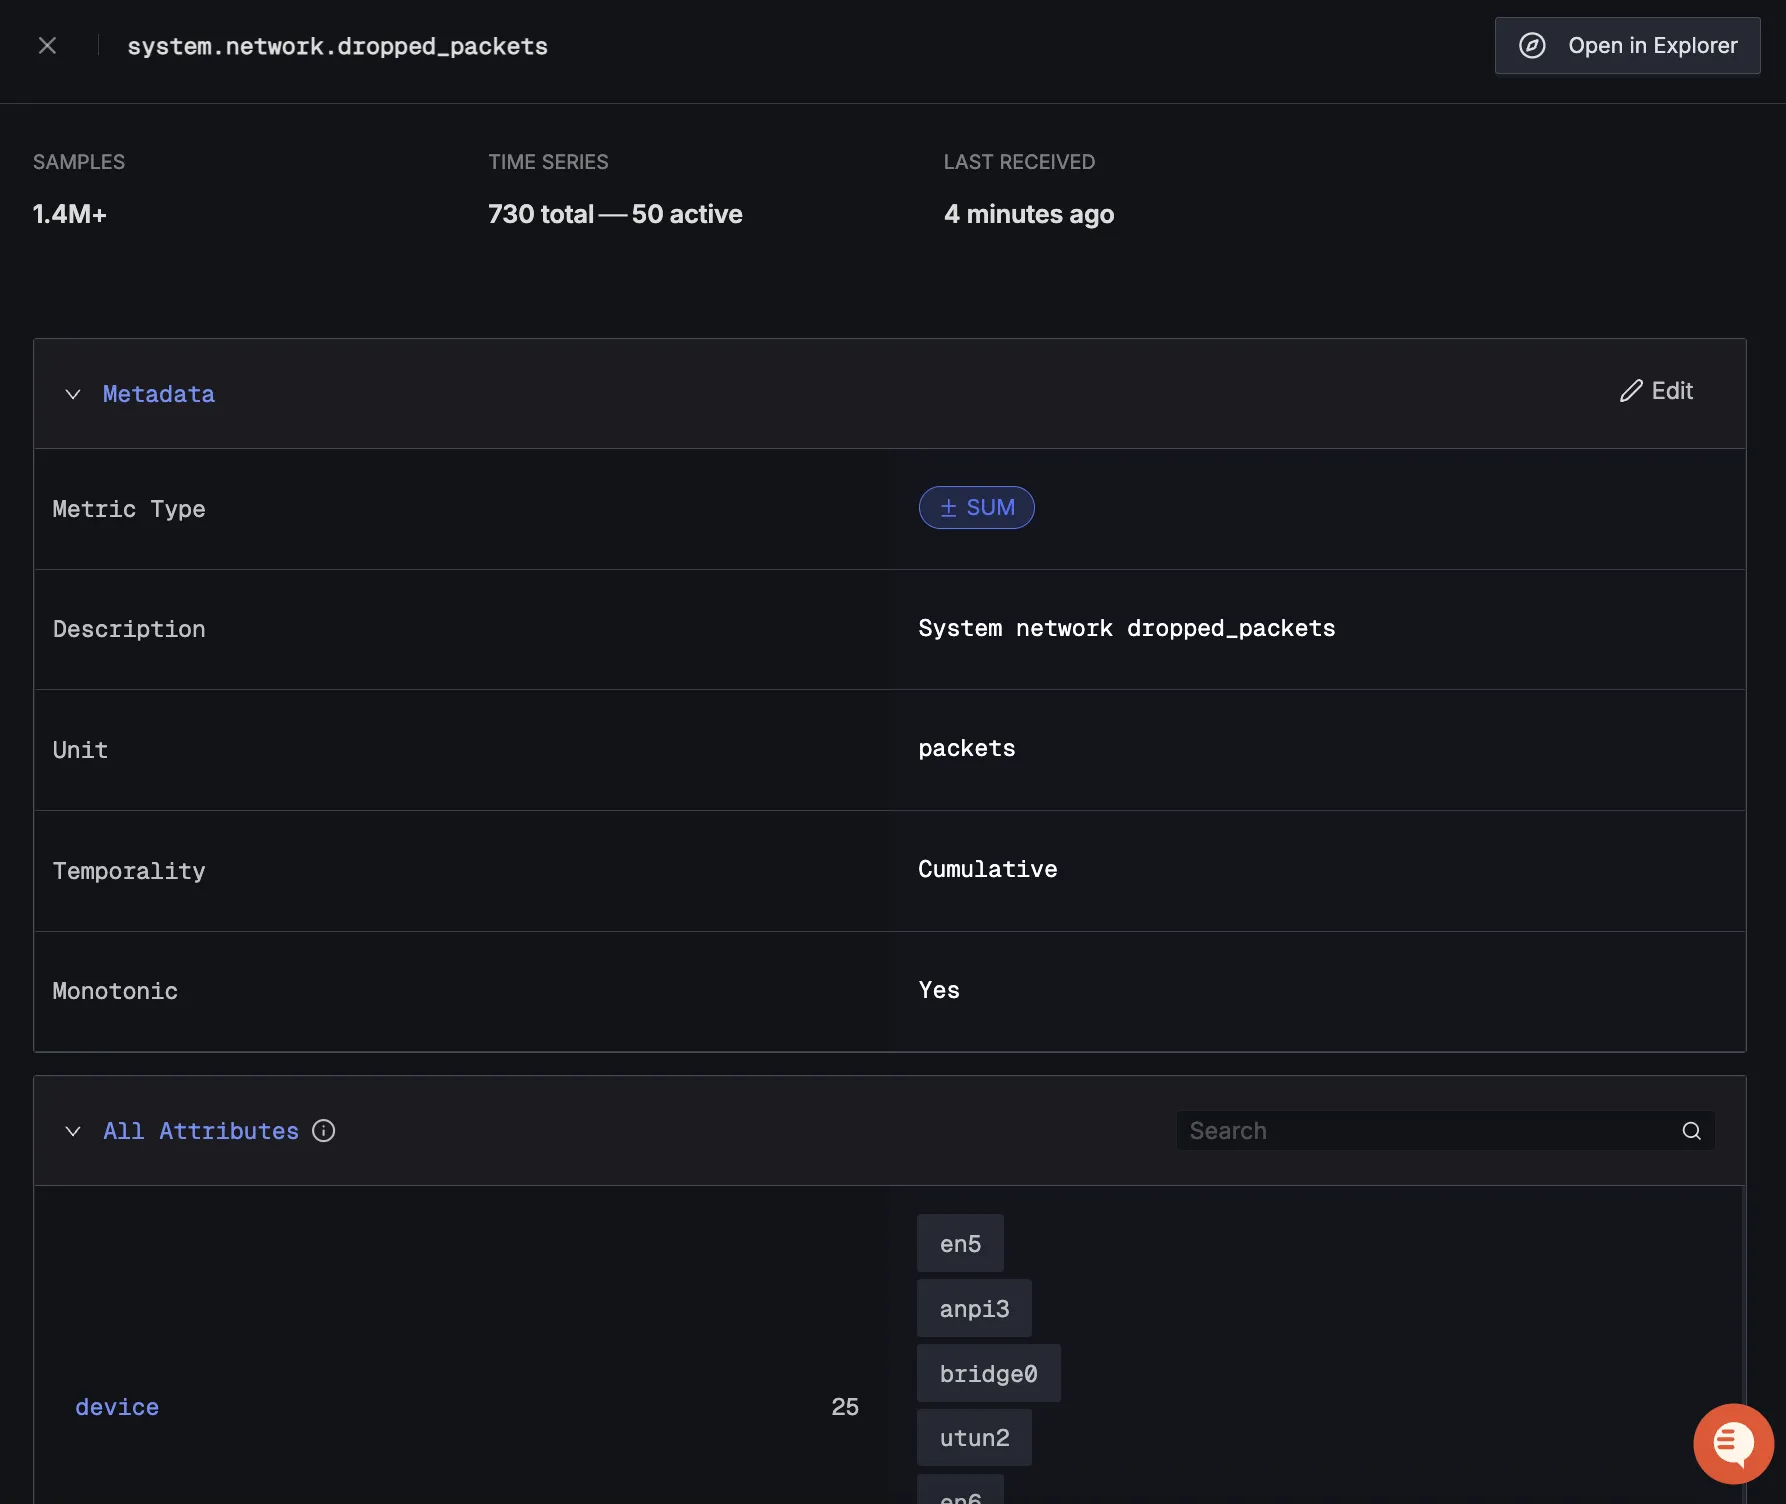Open the chat support bubble
The width and height of the screenshot is (1786, 1504).
pyautogui.click(x=1732, y=1443)
